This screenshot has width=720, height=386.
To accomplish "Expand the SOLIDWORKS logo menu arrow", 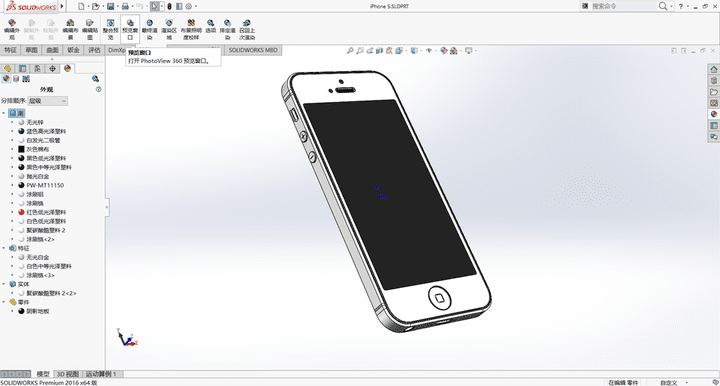I will 62,6.
